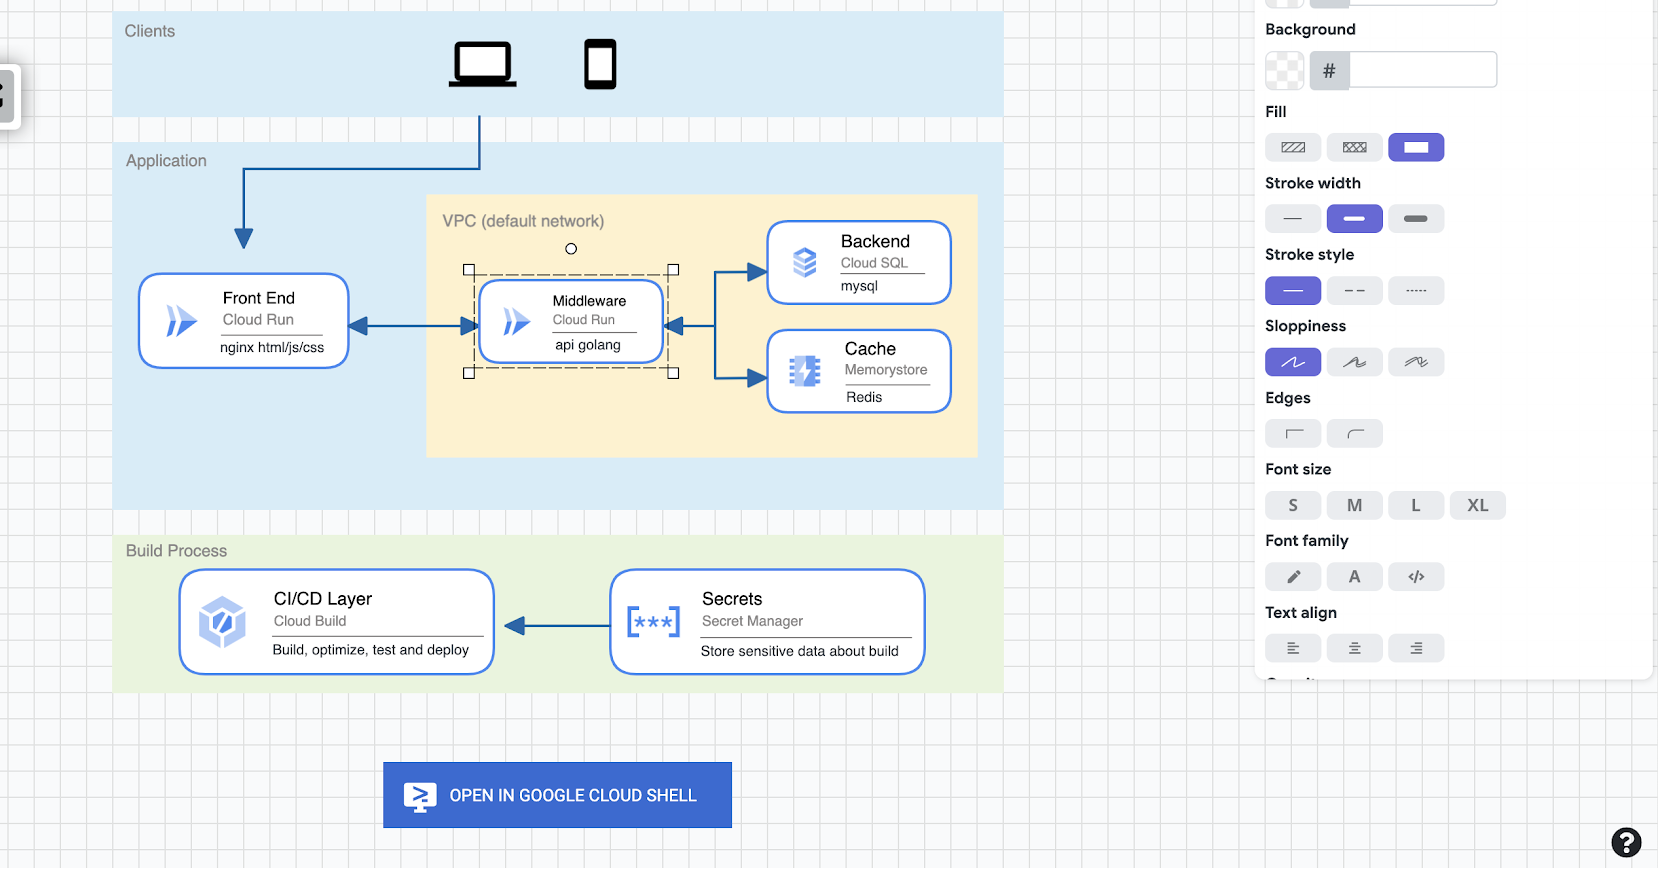Screen dimensions: 1658x869
Task: Align text left
Action: coord(1293,648)
